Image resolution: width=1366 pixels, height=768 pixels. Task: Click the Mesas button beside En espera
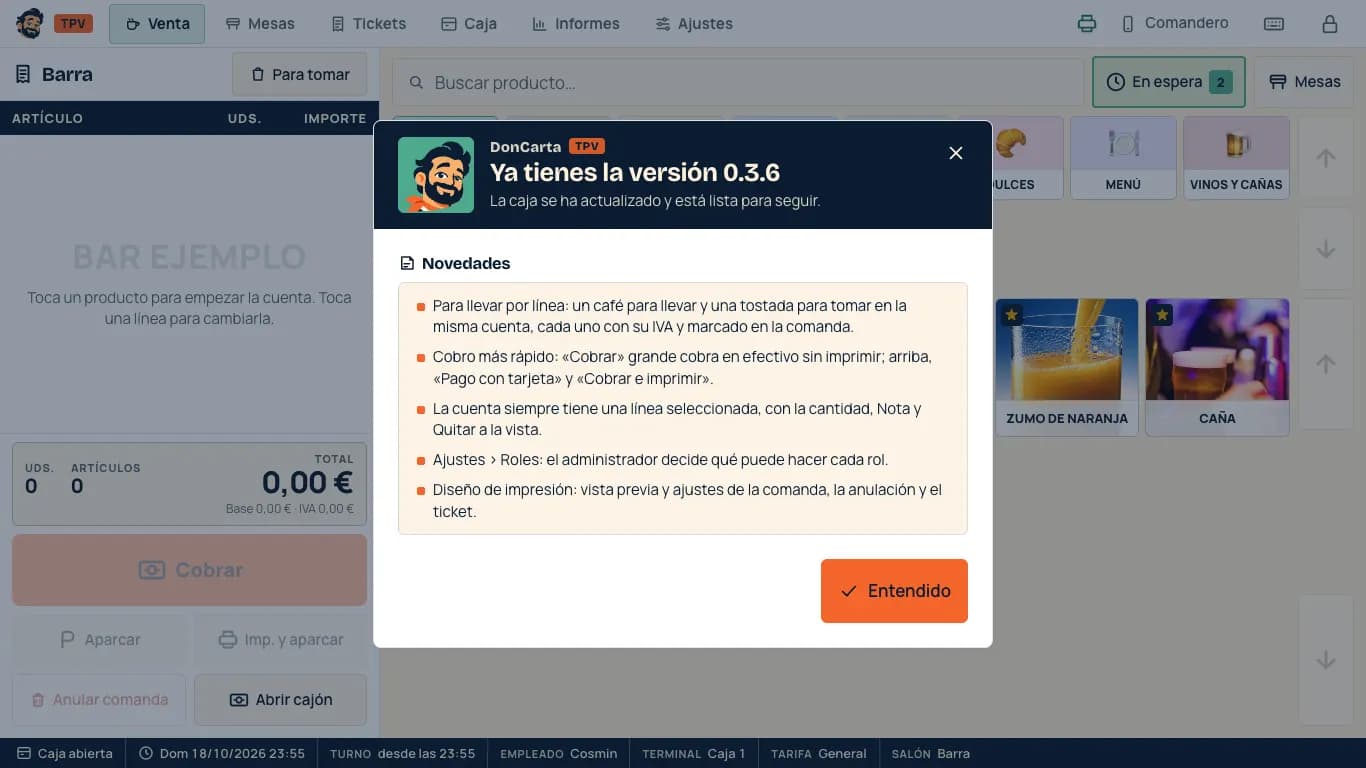1305,82
